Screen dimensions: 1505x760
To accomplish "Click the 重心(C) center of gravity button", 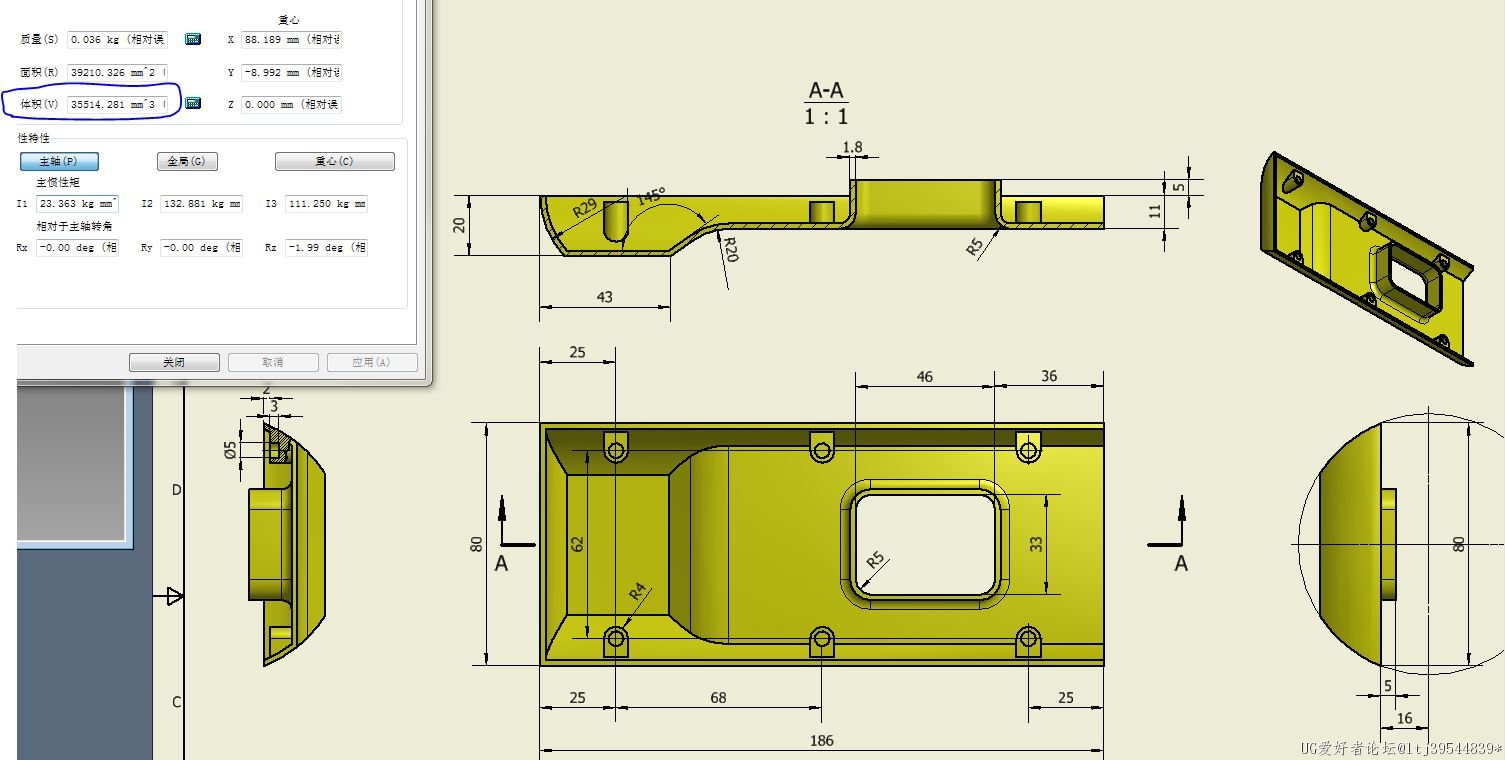I will 335,161.
